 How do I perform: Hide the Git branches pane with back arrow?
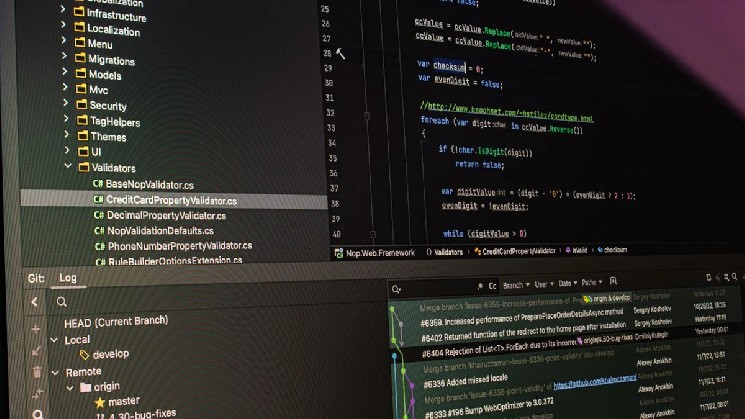click(35, 302)
